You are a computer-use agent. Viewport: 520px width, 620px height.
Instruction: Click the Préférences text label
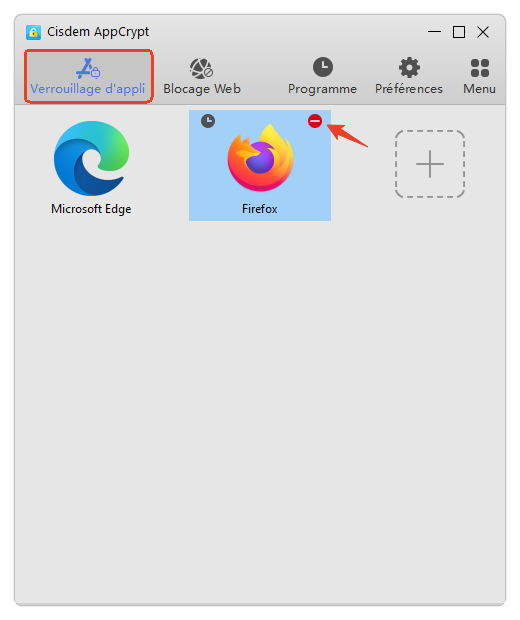pos(409,89)
